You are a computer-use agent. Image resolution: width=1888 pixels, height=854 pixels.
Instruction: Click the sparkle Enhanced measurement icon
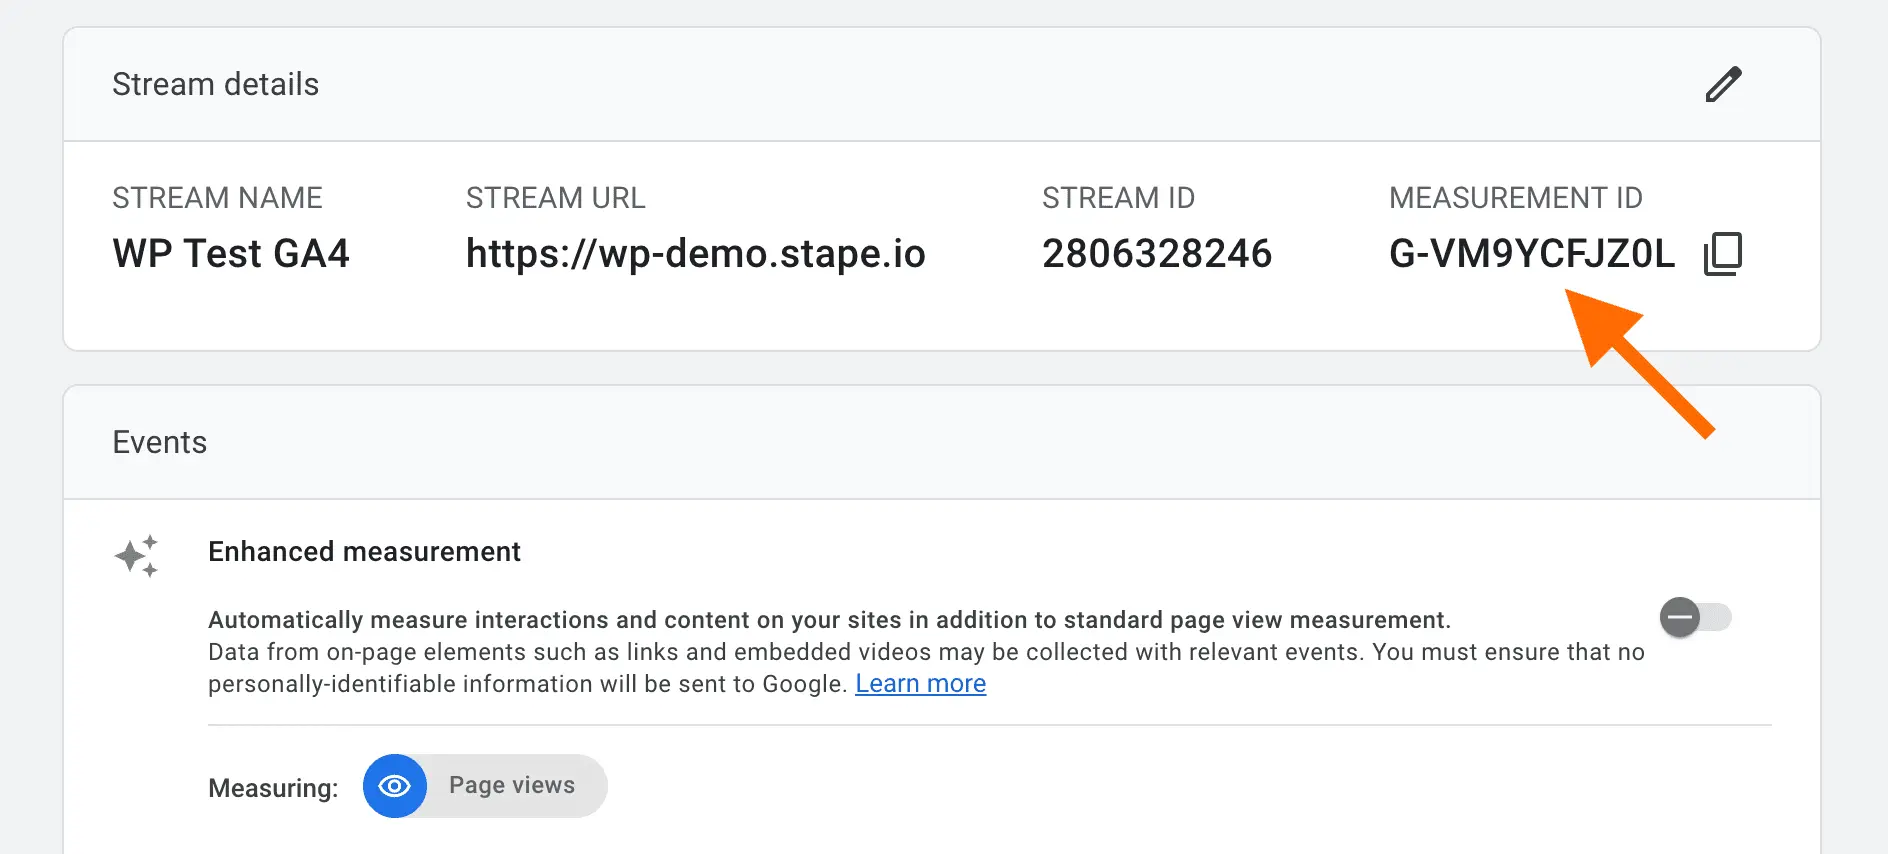(x=136, y=555)
